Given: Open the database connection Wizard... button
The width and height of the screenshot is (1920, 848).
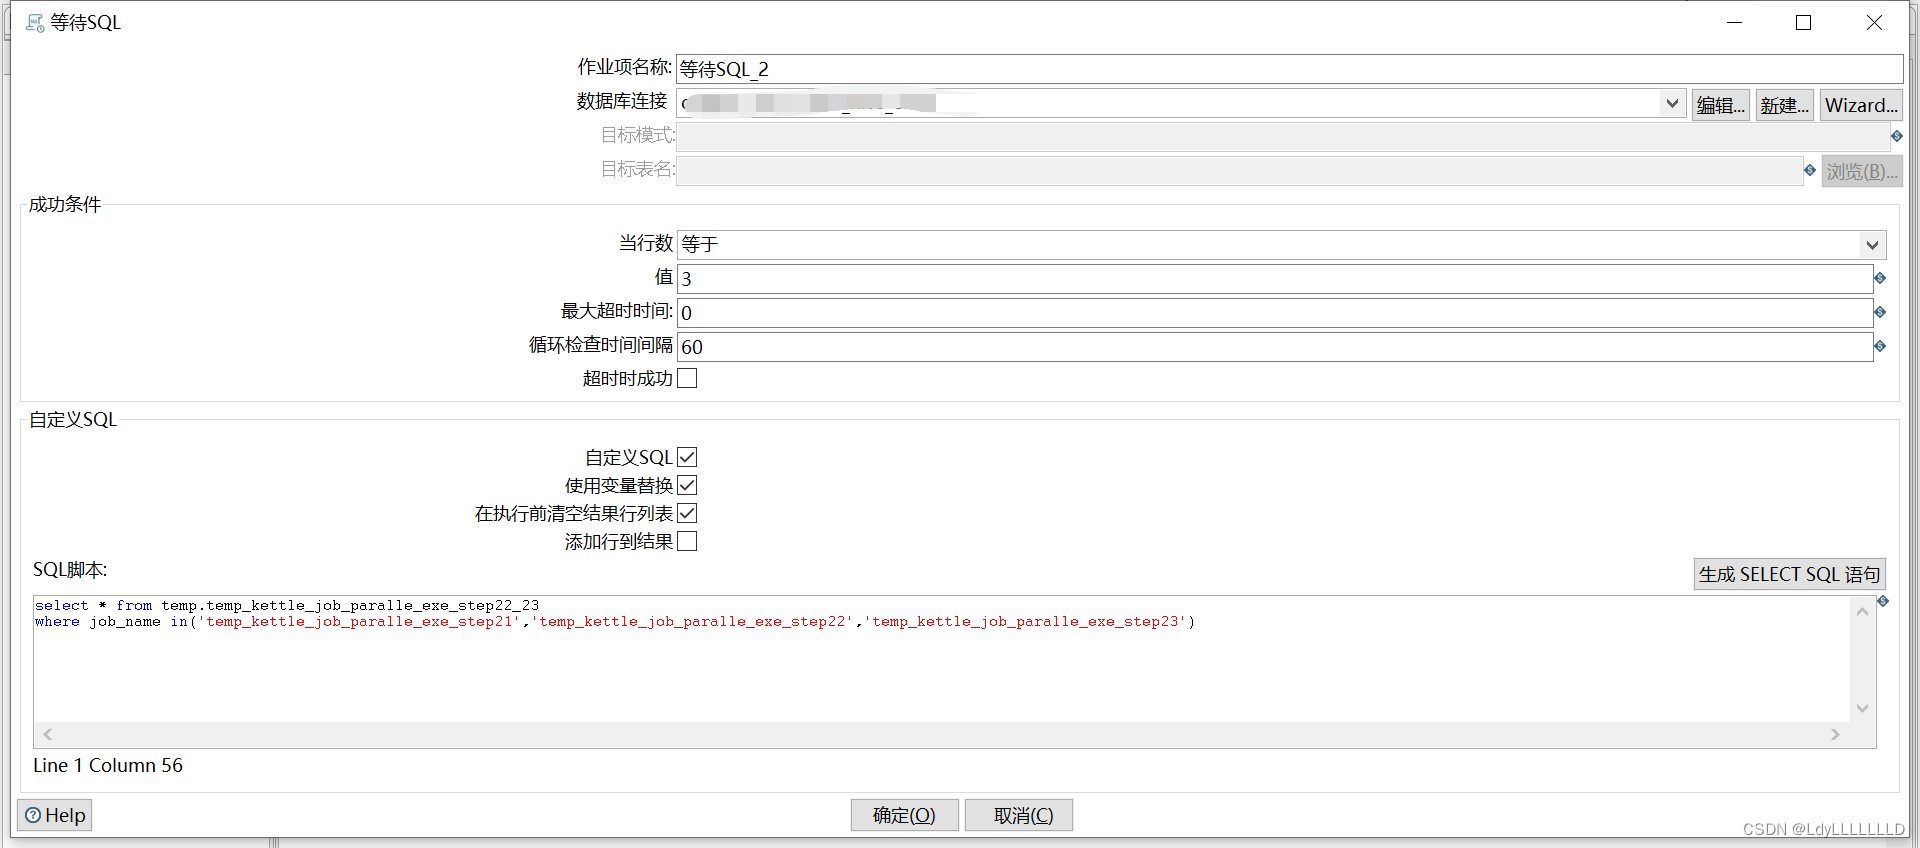Looking at the screenshot, I should (x=1861, y=105).
